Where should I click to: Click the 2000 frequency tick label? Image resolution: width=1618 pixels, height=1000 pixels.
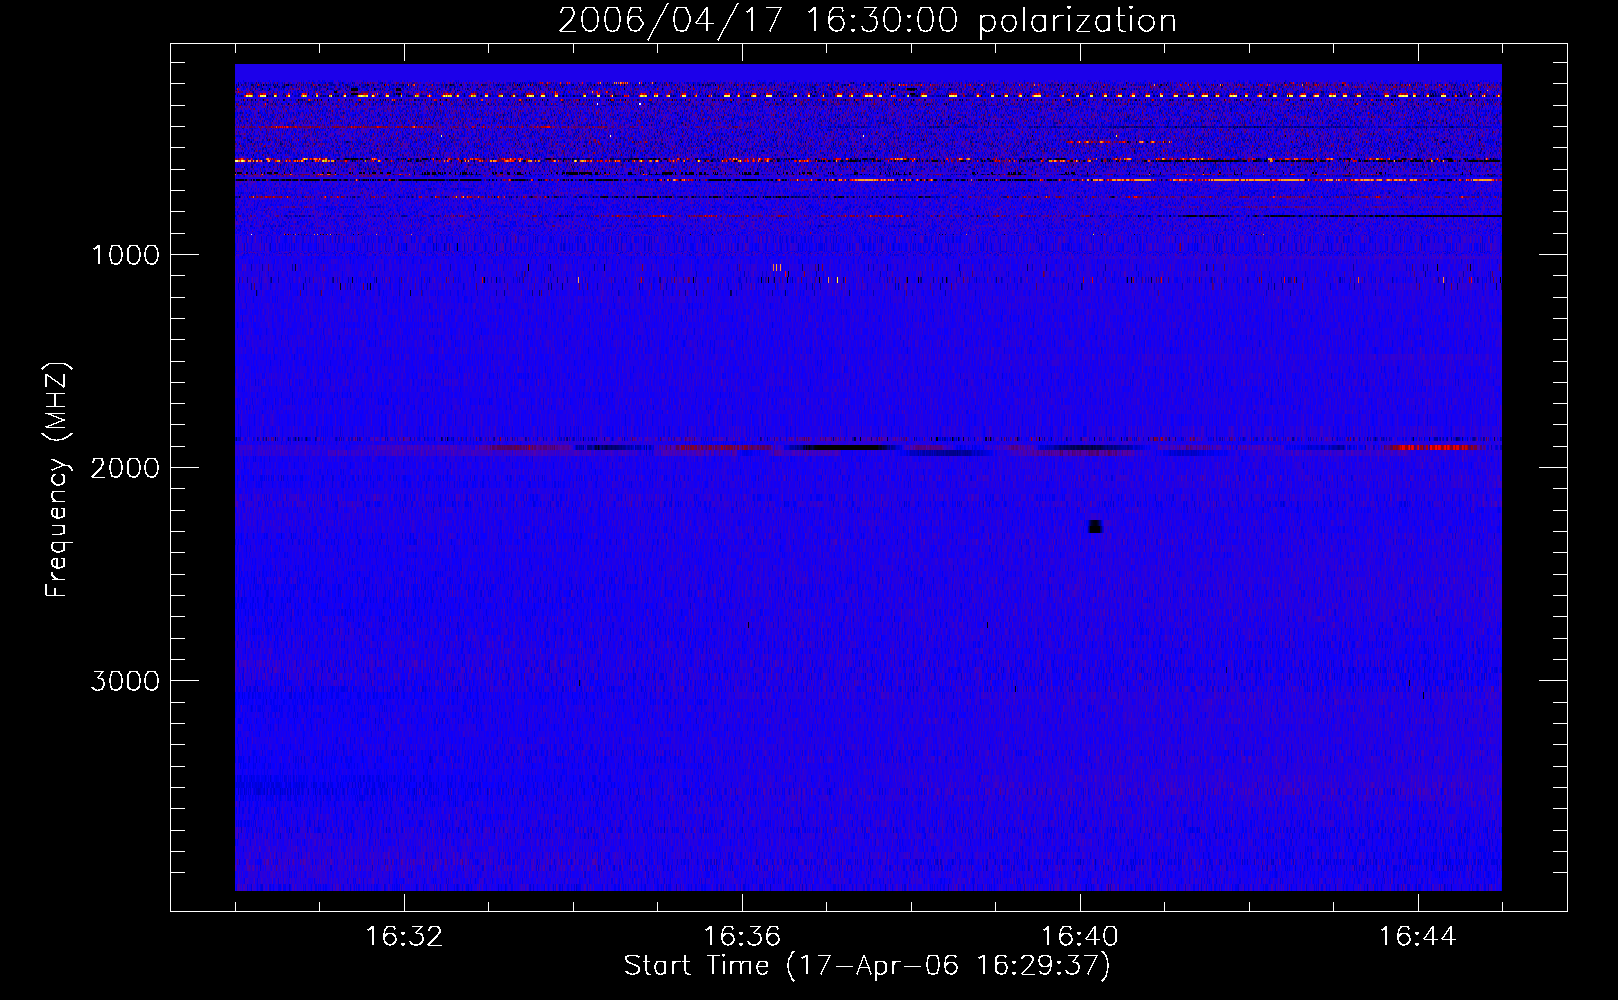point(125,468)
